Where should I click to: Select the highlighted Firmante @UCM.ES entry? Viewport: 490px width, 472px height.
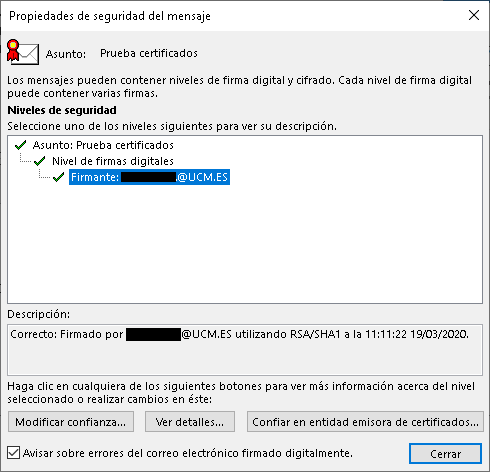click(x=149, y=177)
